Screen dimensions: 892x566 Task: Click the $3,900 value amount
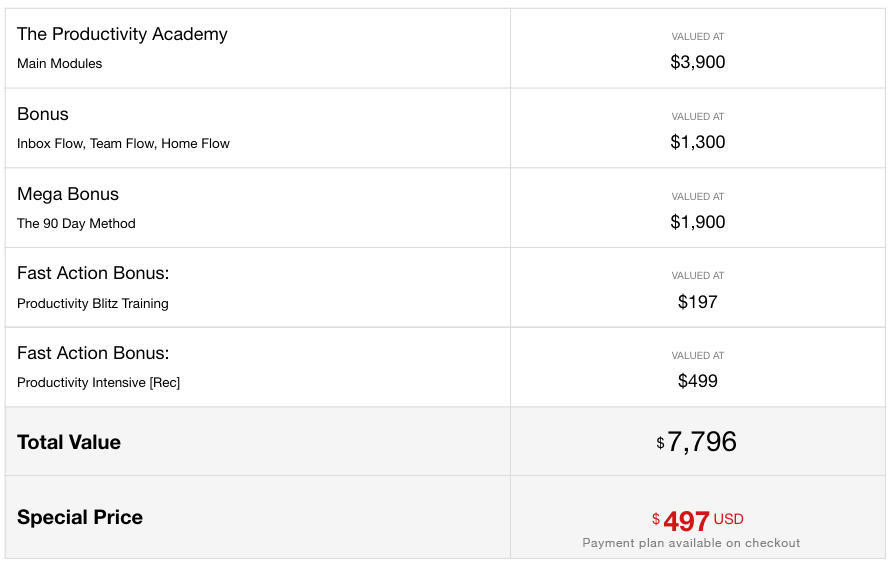coord(697,62)
